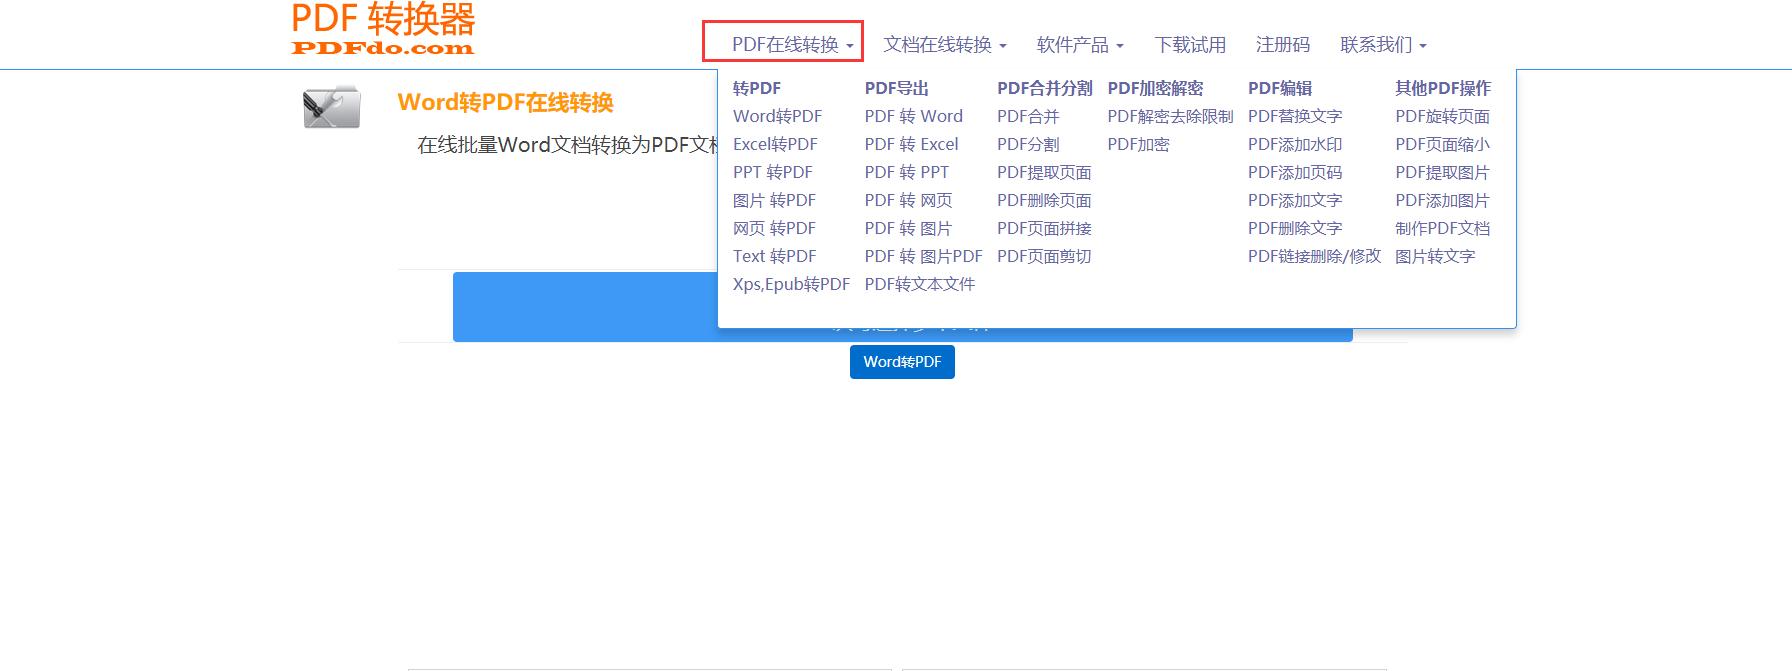Choose PDF删除页面
This screenshot has height=671, width=1792.
1044,200
